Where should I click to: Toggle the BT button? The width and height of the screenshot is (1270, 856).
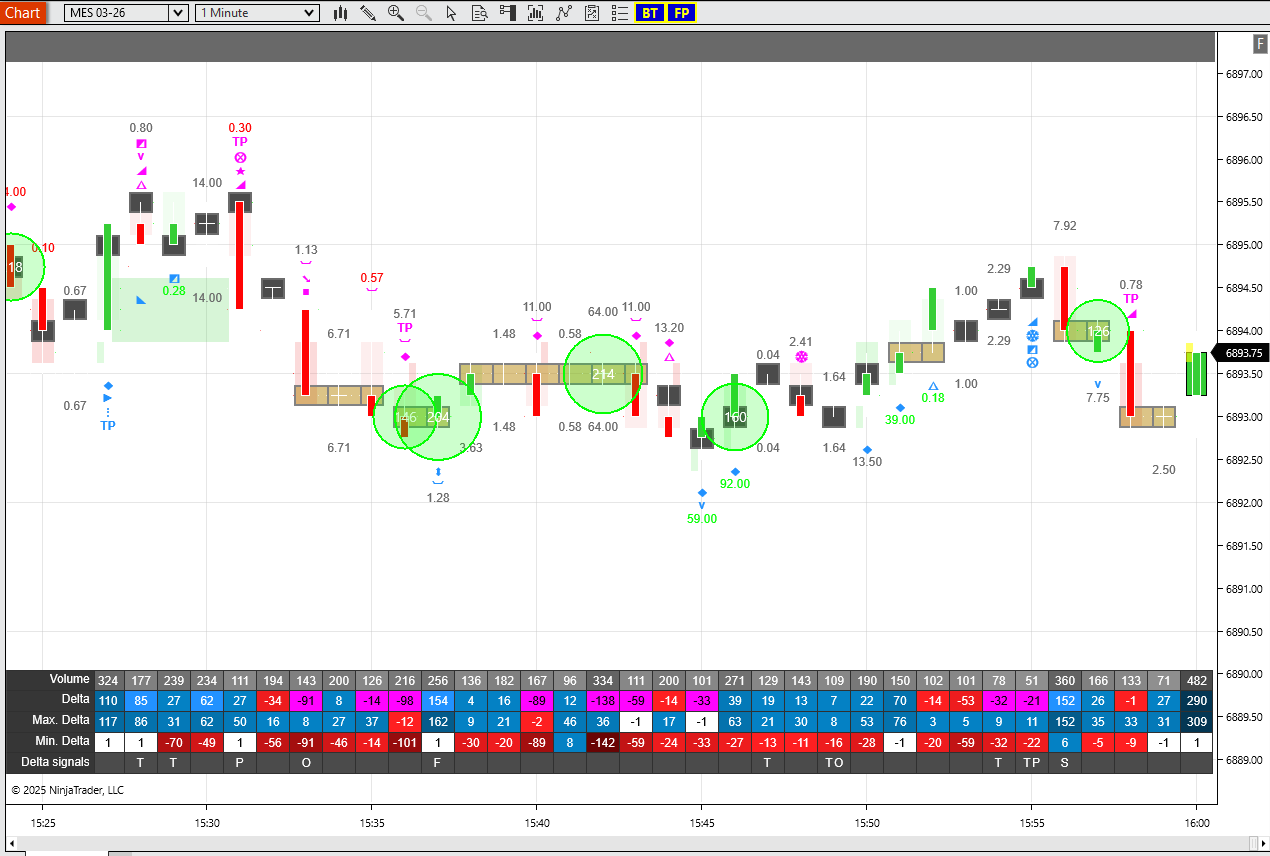(650, 13)
